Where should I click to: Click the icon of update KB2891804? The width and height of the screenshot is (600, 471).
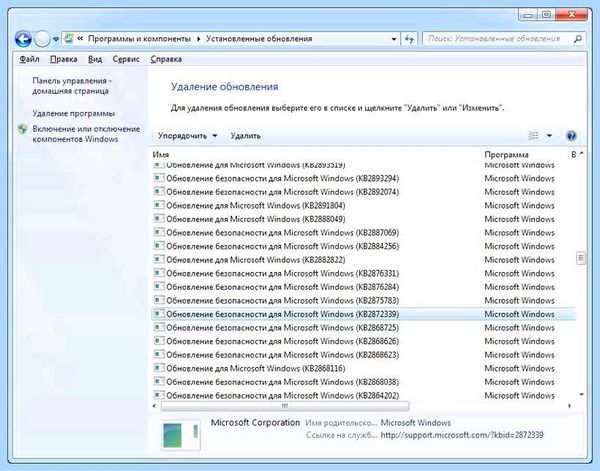(159, 205)
